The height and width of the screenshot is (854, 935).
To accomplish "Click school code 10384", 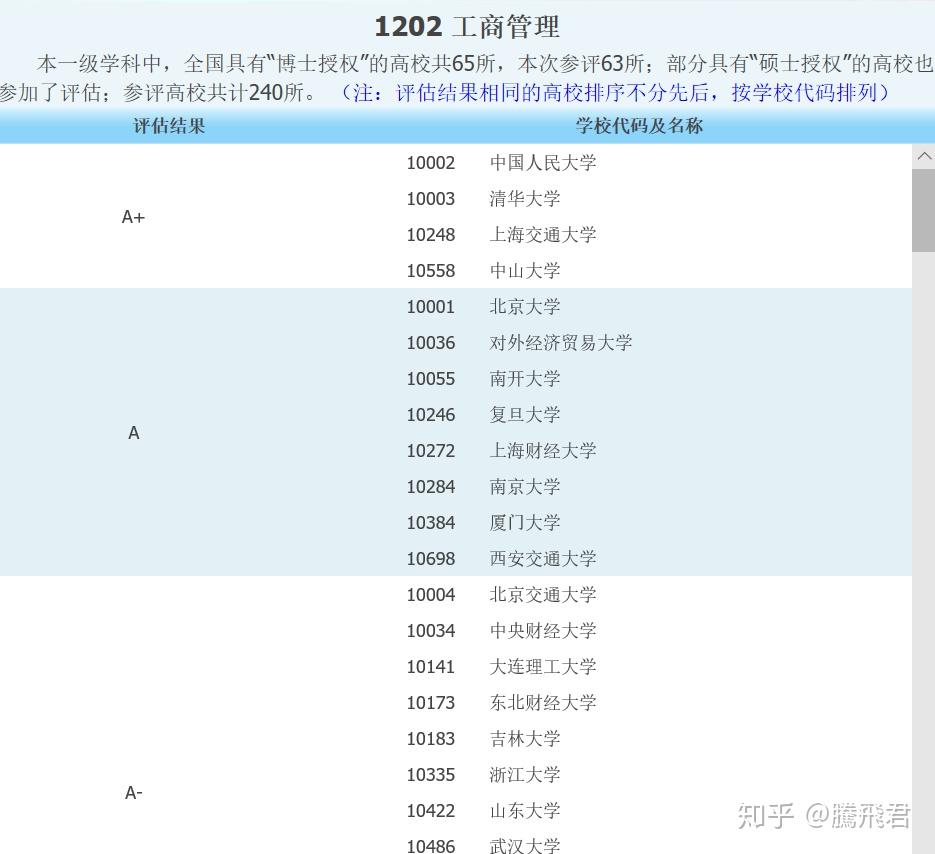I will pos(431,522).
